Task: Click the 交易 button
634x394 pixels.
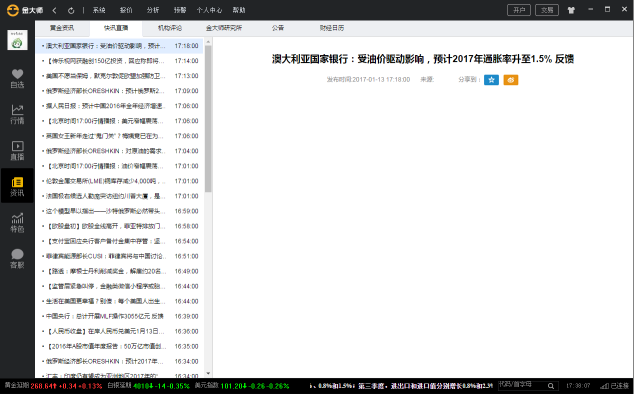Action: [547, 10]
